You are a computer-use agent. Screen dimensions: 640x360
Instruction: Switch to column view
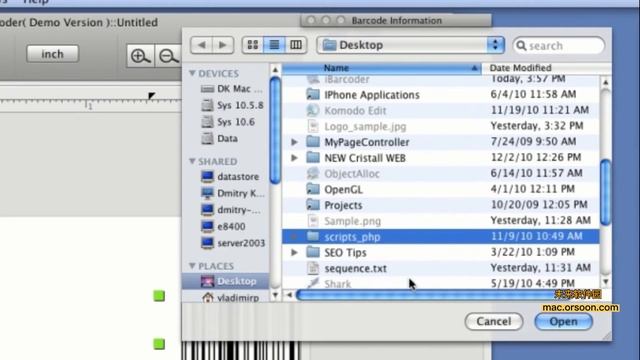[x=296, y=45]
